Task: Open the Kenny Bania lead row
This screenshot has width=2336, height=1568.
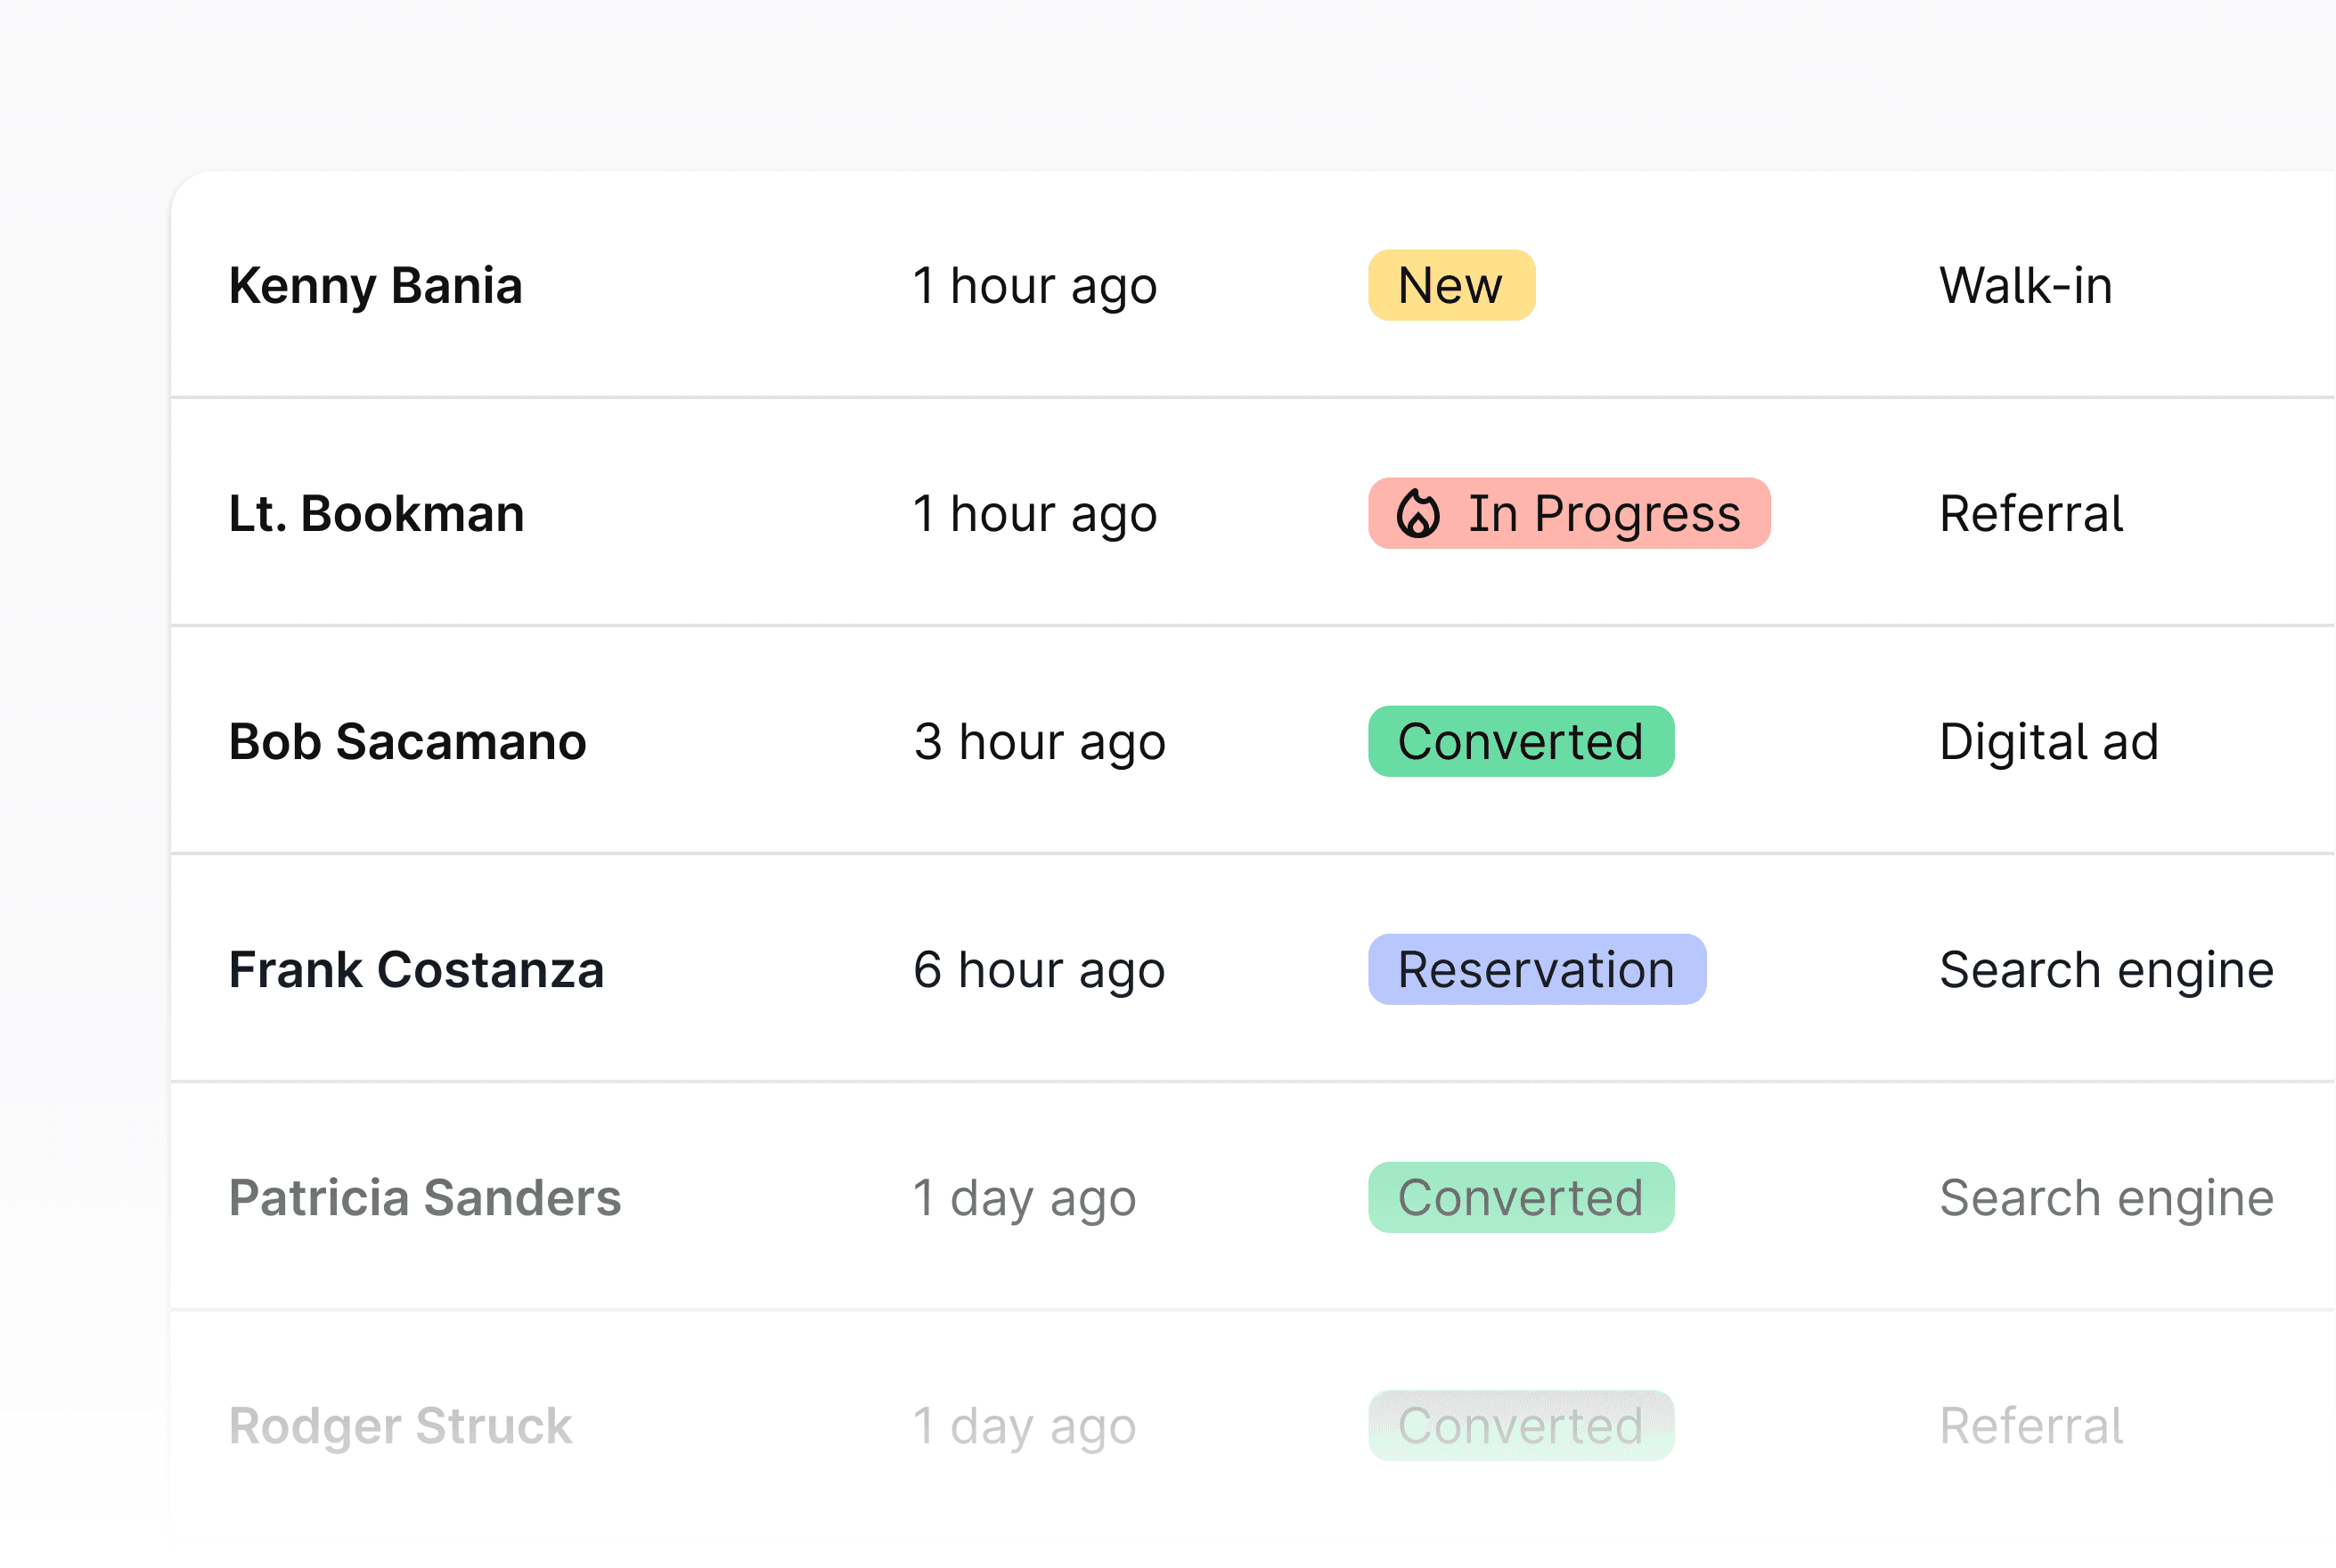Action: 375,286
